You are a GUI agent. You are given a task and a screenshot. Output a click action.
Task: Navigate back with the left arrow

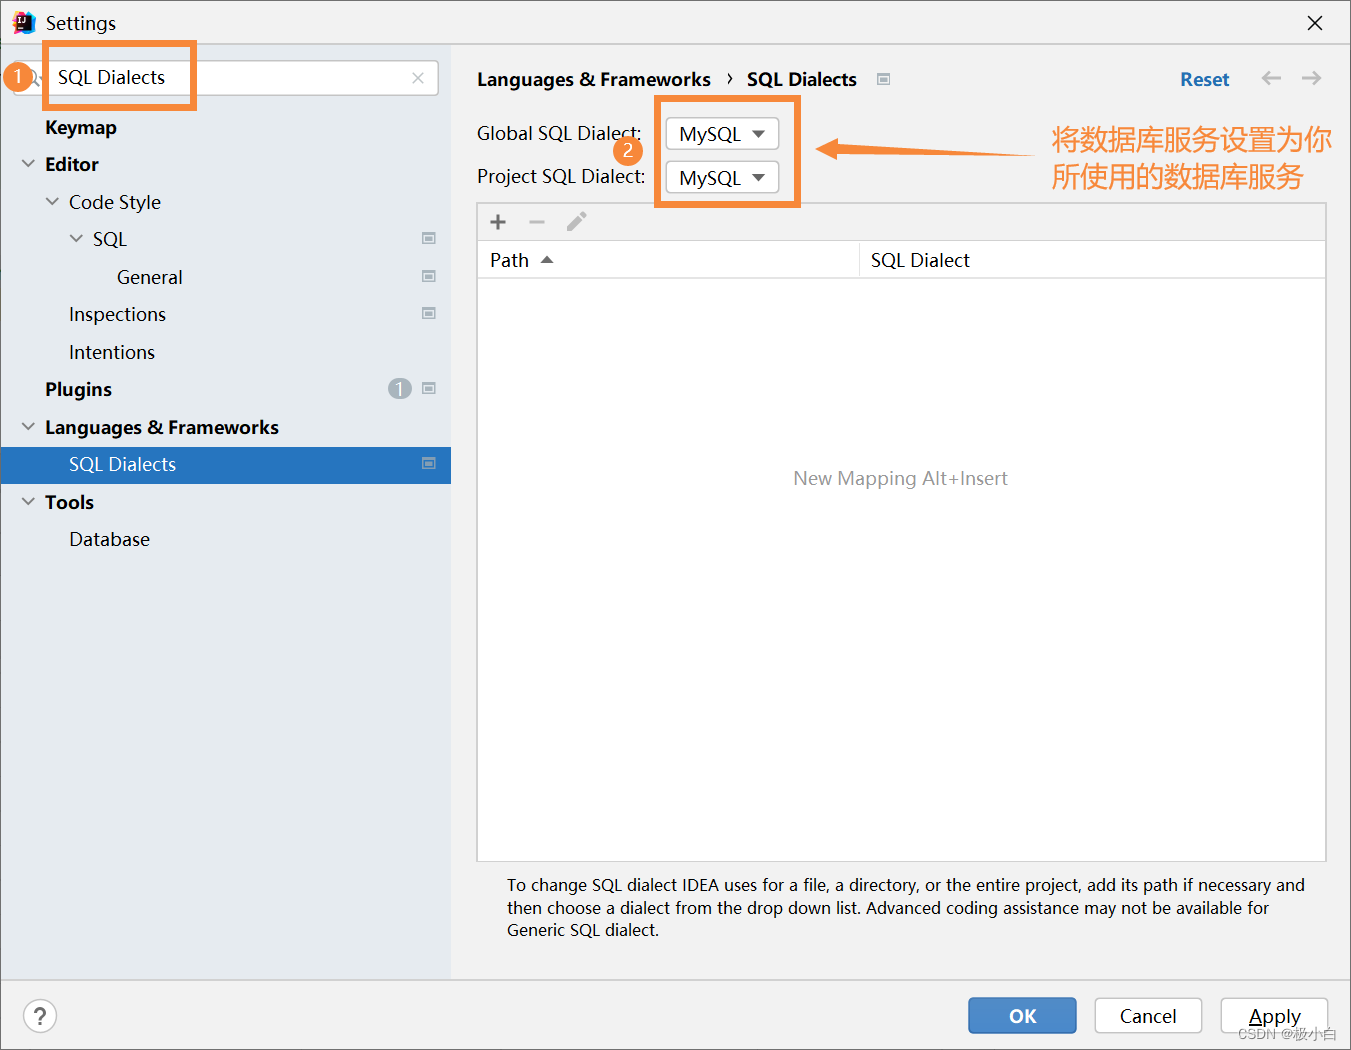tap(1271, 78)
